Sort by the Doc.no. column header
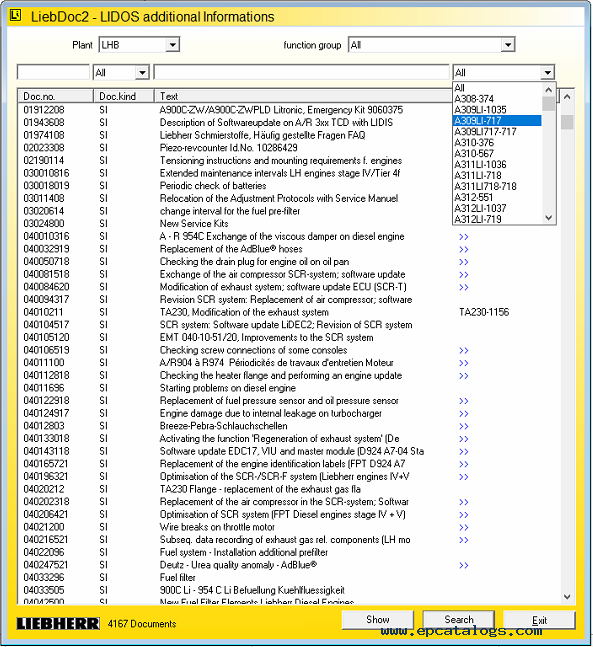The width and height of the screenshot is (593, 647). tap(56, 96)
